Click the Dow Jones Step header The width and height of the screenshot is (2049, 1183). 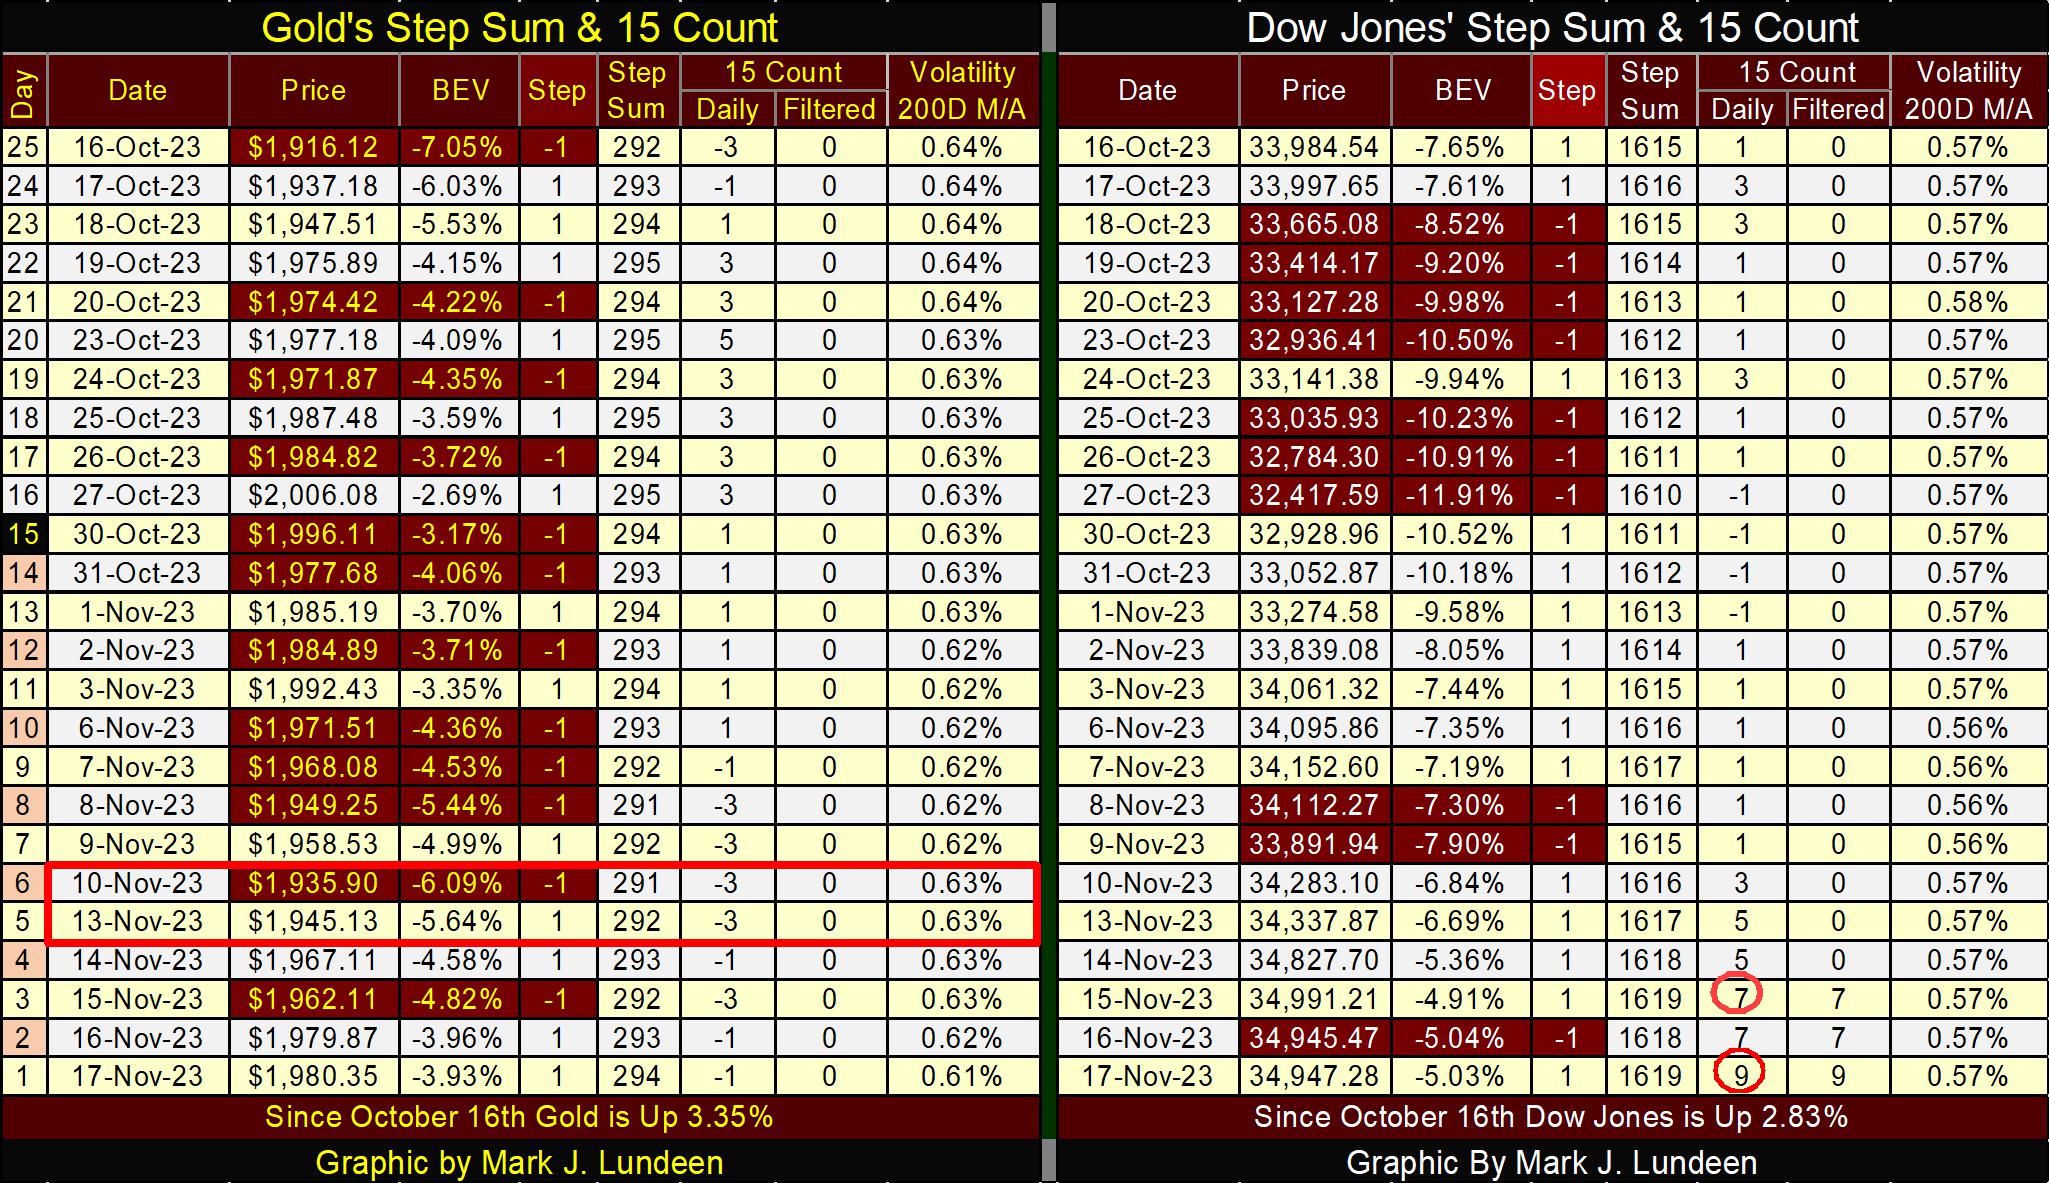click(1566, 90)
